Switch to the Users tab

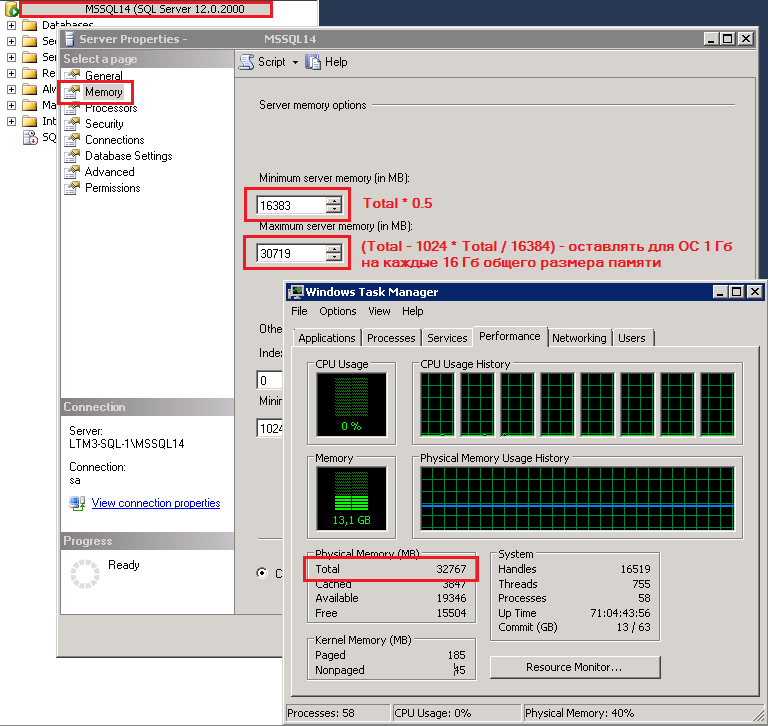click(x=632, y=338)
